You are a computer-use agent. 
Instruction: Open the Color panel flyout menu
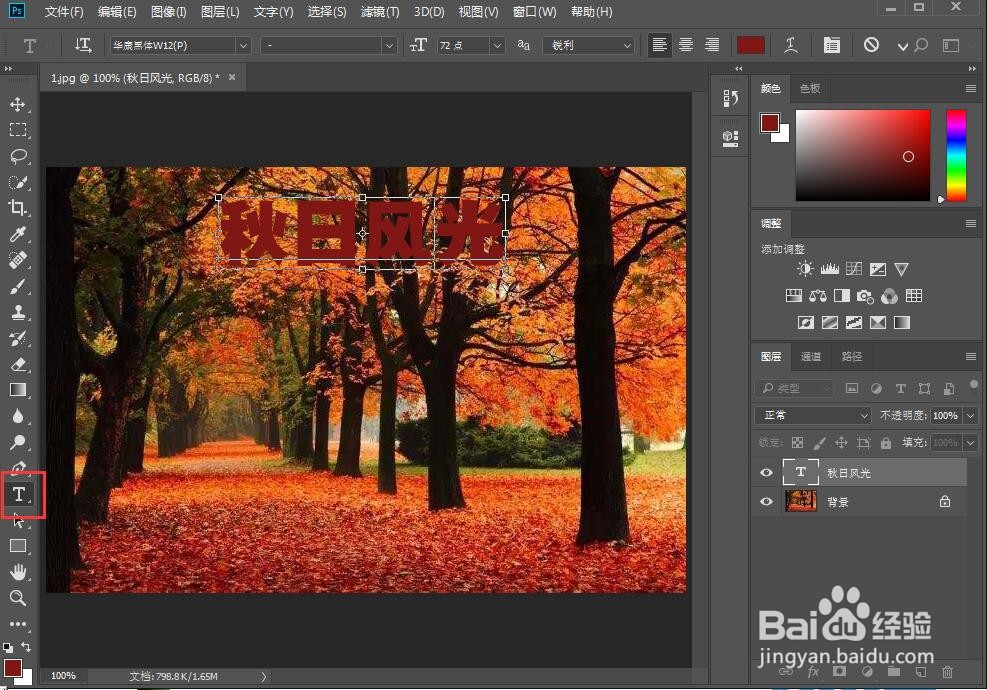point(971,89)
